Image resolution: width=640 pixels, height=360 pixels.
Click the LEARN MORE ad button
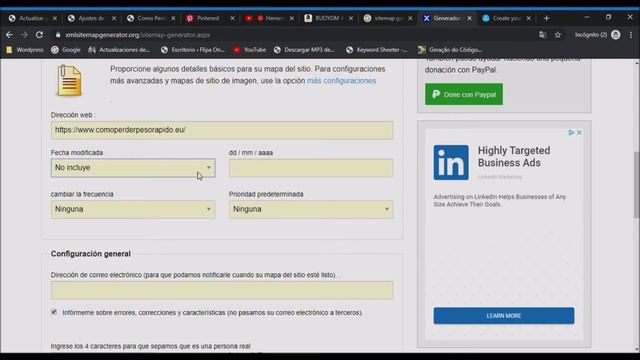[504, 316]
